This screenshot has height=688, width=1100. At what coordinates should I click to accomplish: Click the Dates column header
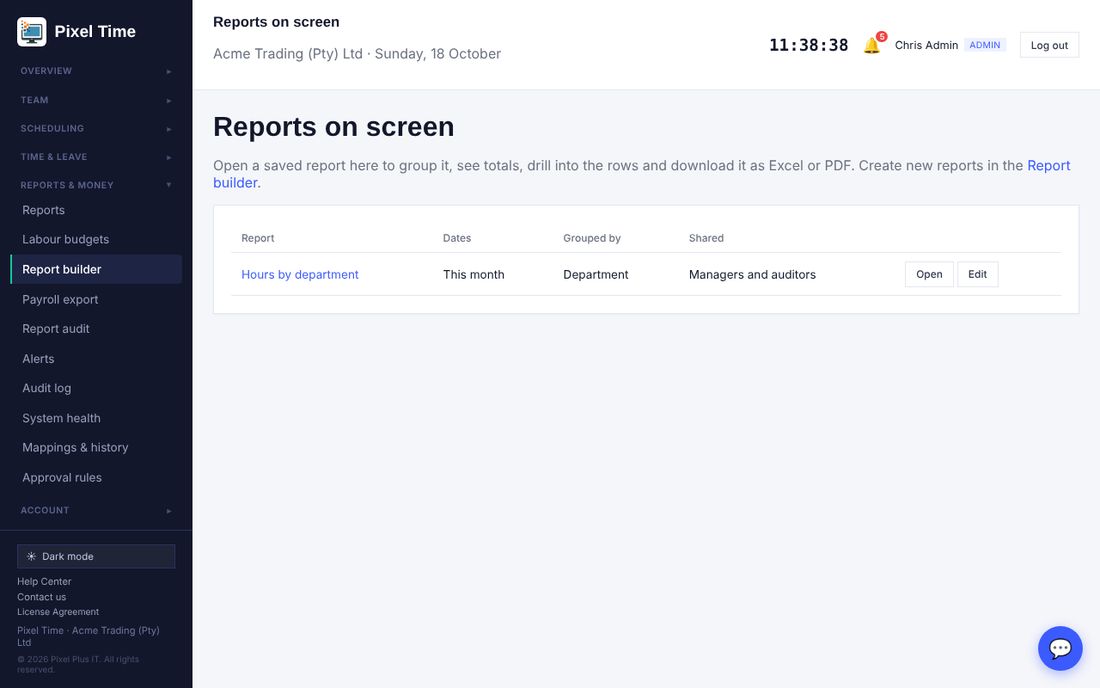point(457,238)
